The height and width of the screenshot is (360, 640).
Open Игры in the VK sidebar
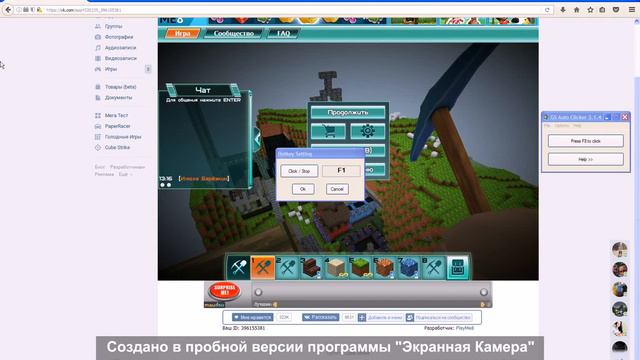111,69
